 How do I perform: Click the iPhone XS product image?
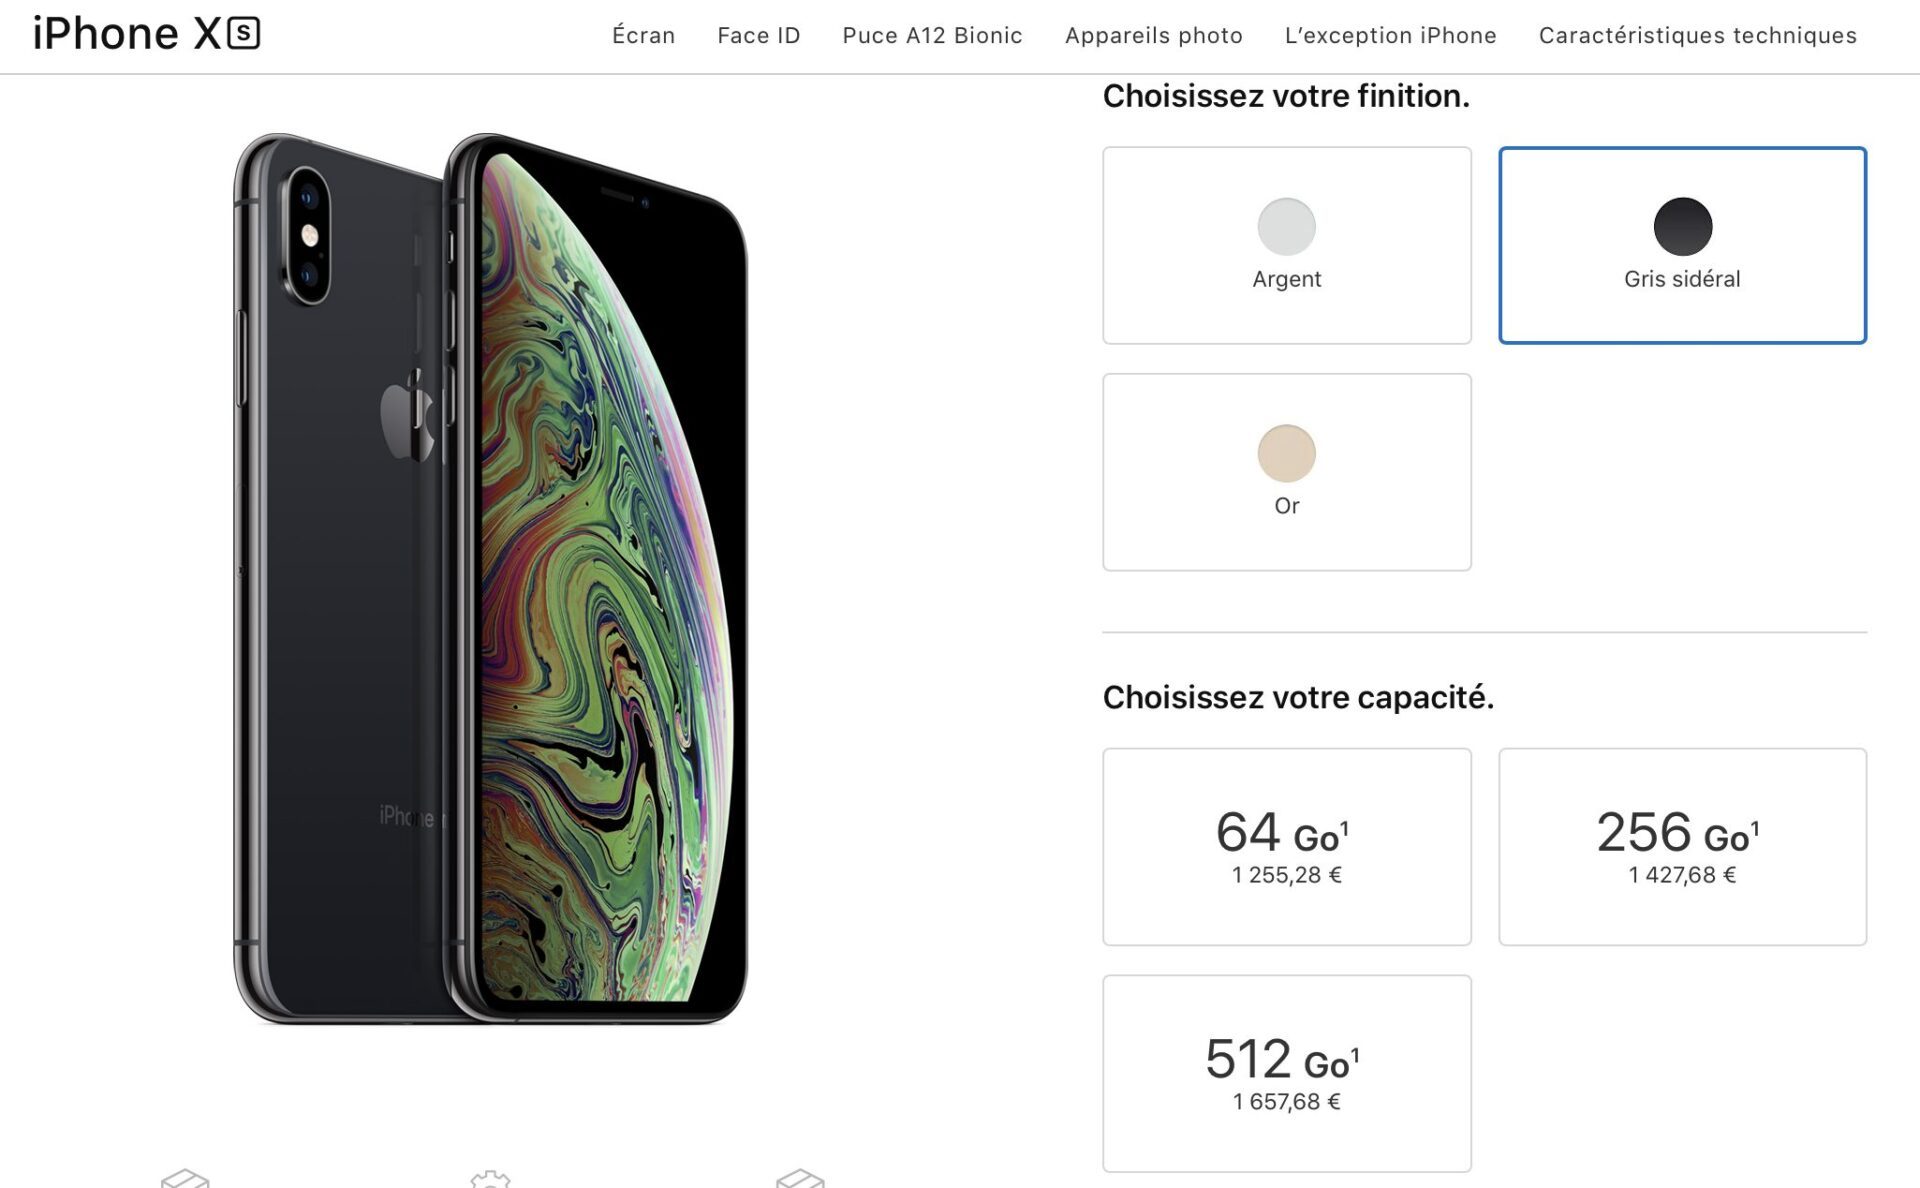coord(490,578)
